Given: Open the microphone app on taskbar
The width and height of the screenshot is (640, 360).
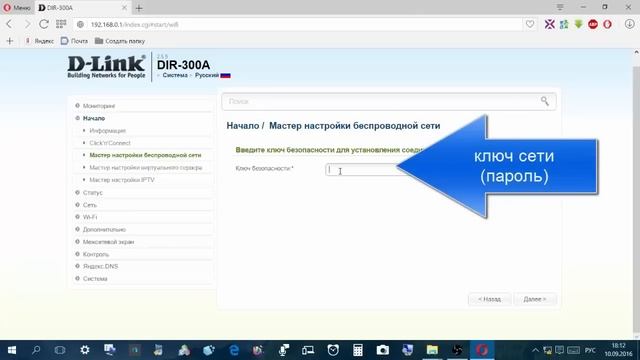Looking at the screenshot, I should point(283,350).
